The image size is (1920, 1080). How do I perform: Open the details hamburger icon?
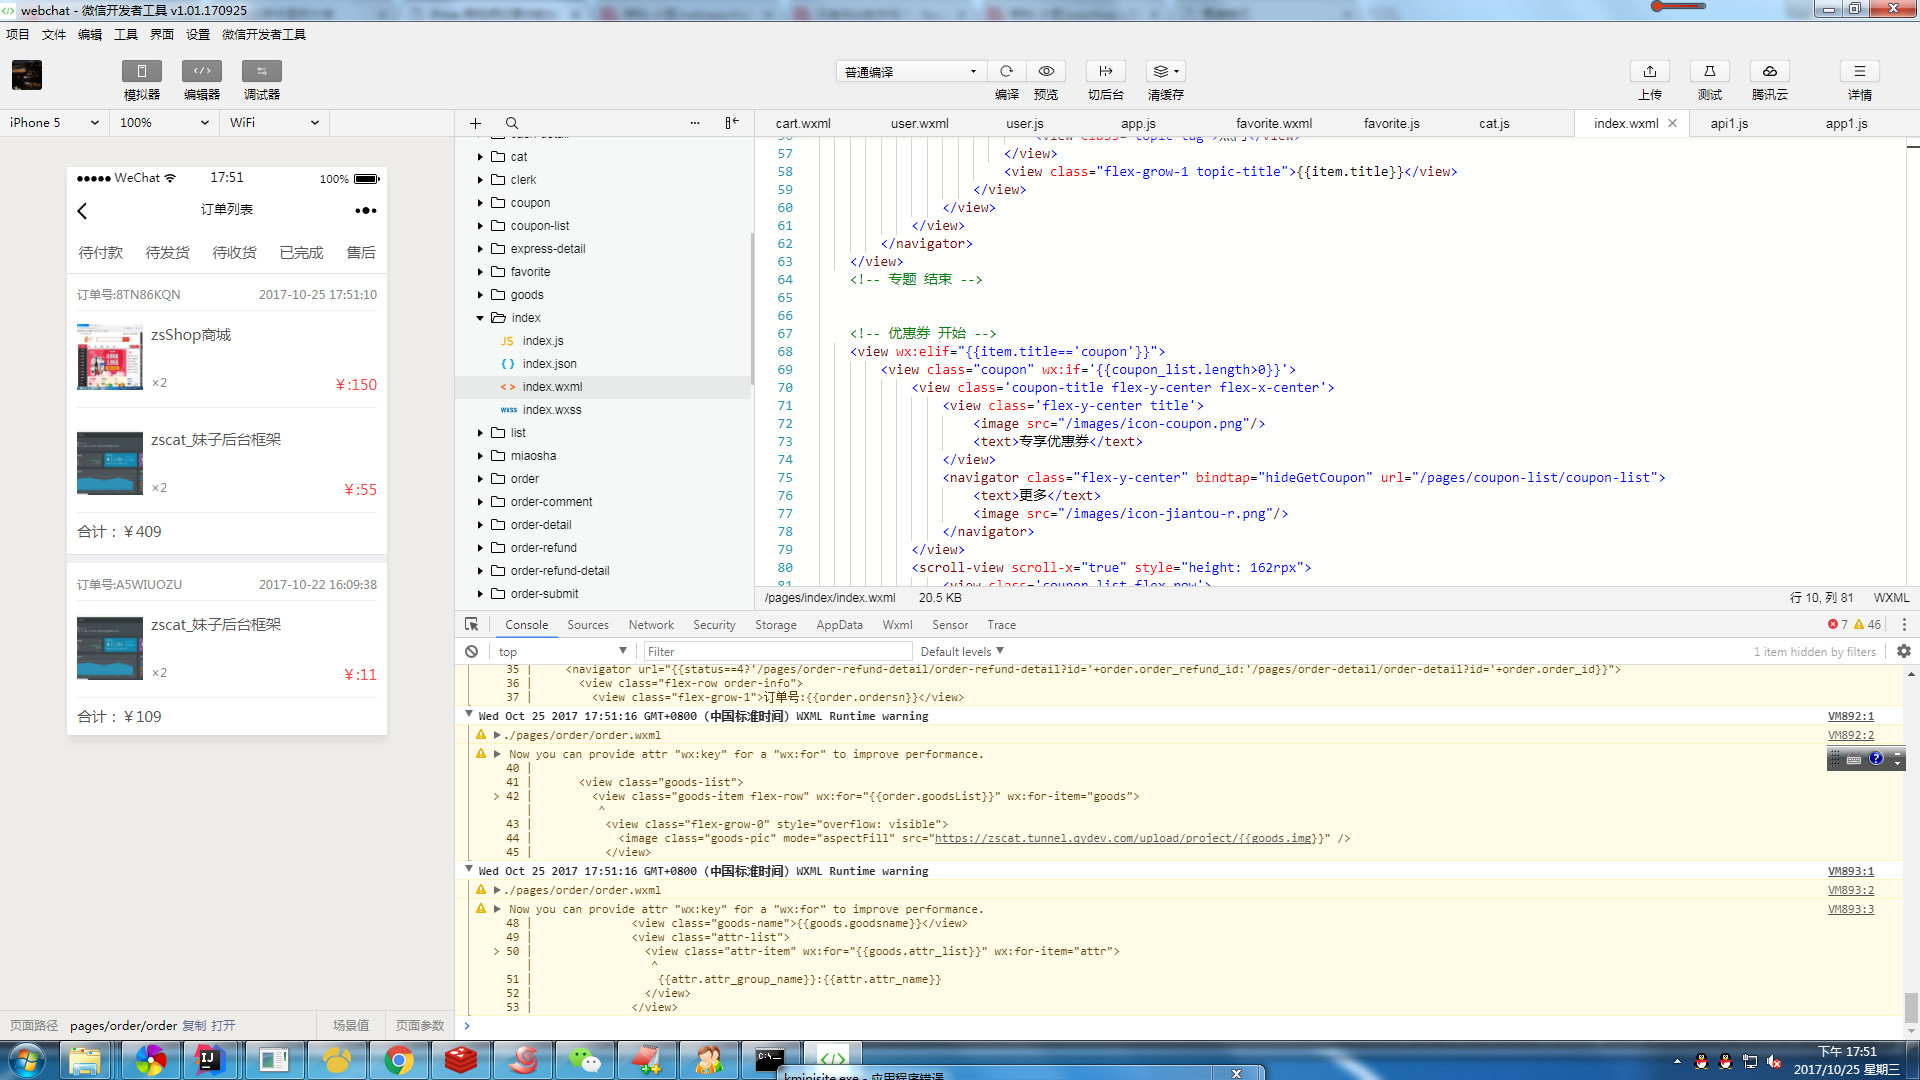point(1859,71)
